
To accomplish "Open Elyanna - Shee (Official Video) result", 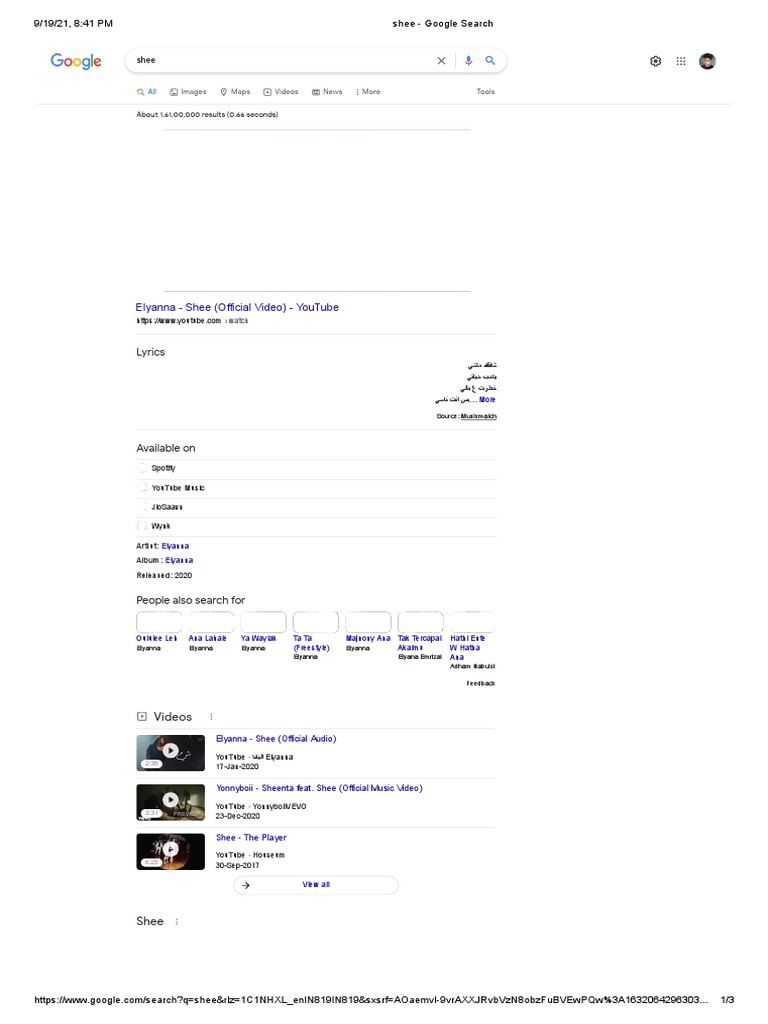I will (237, 307).
